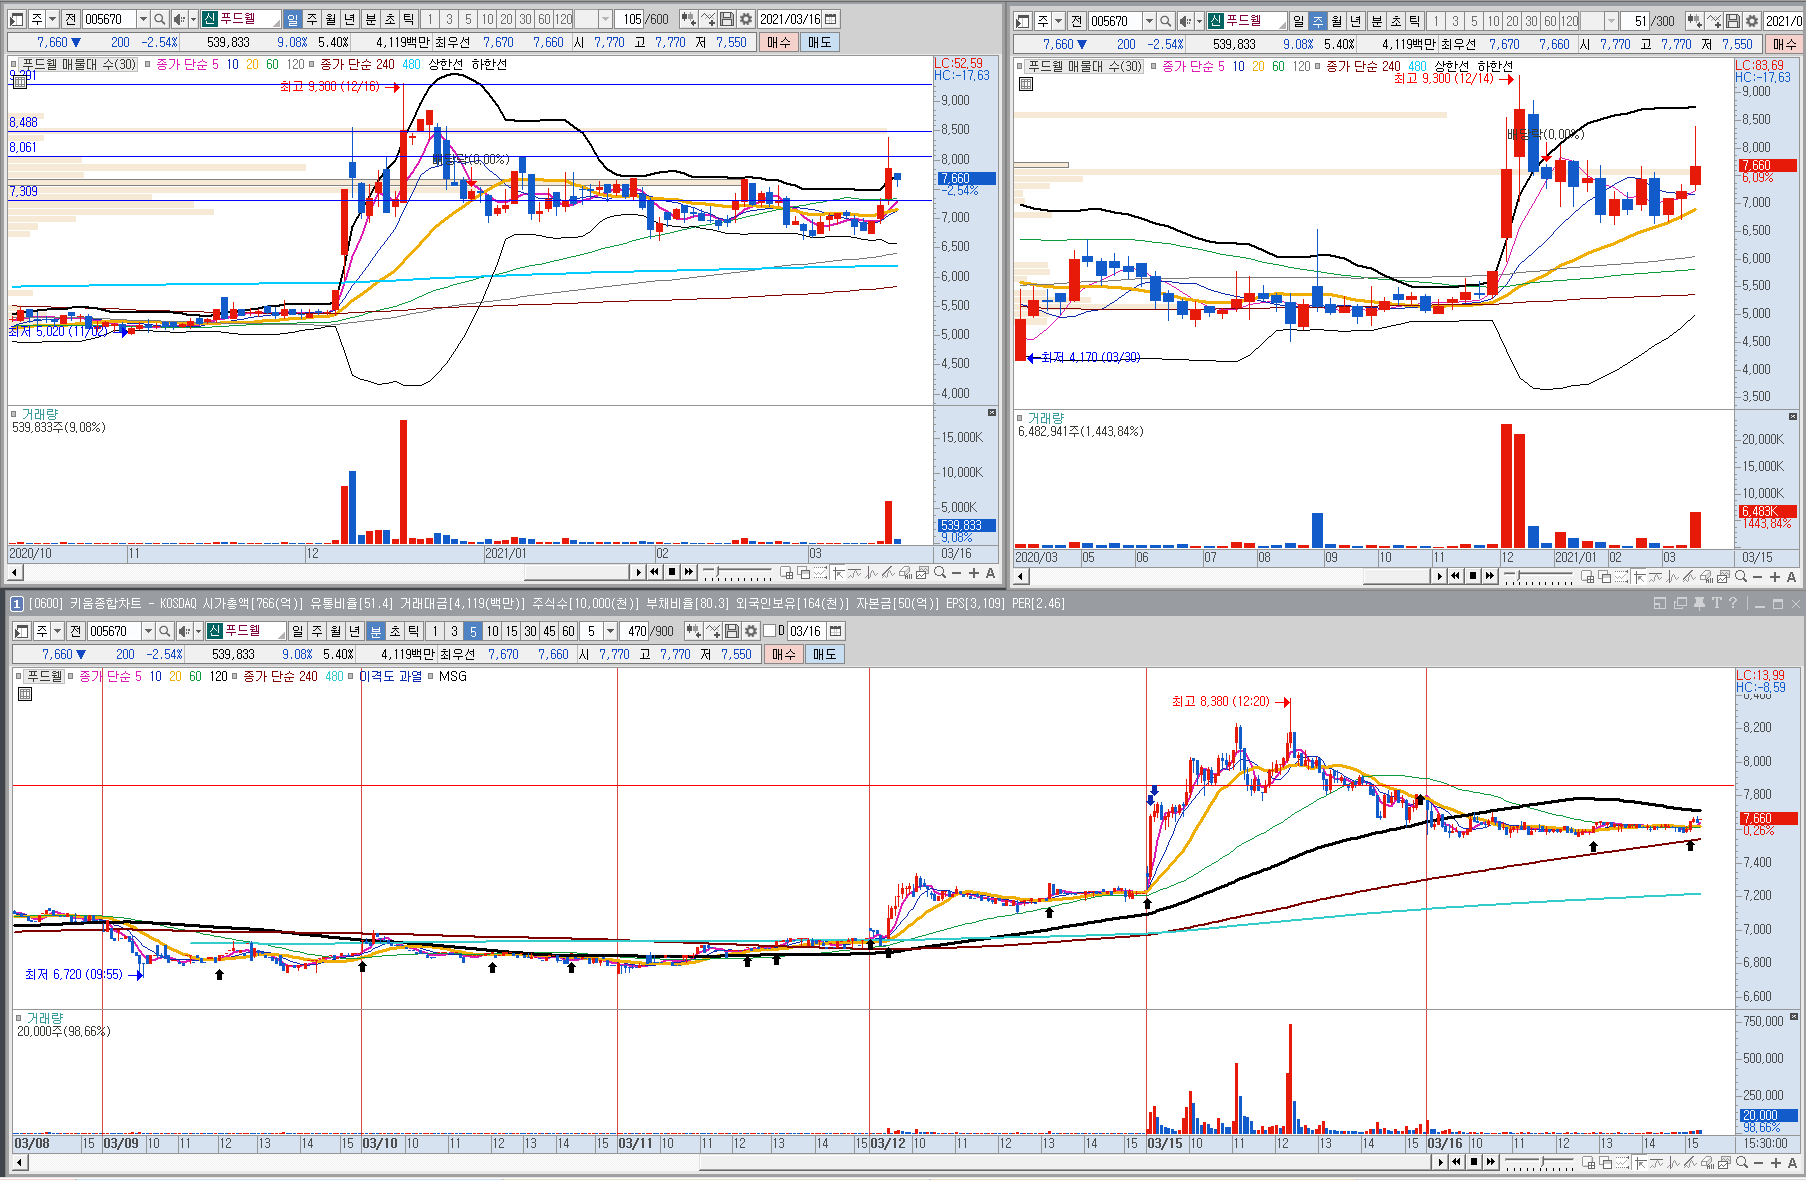Click 푸드웰 매물대 수(30) label in daily chart
The image size is (1806, 1180).
[x=79, y=64]
